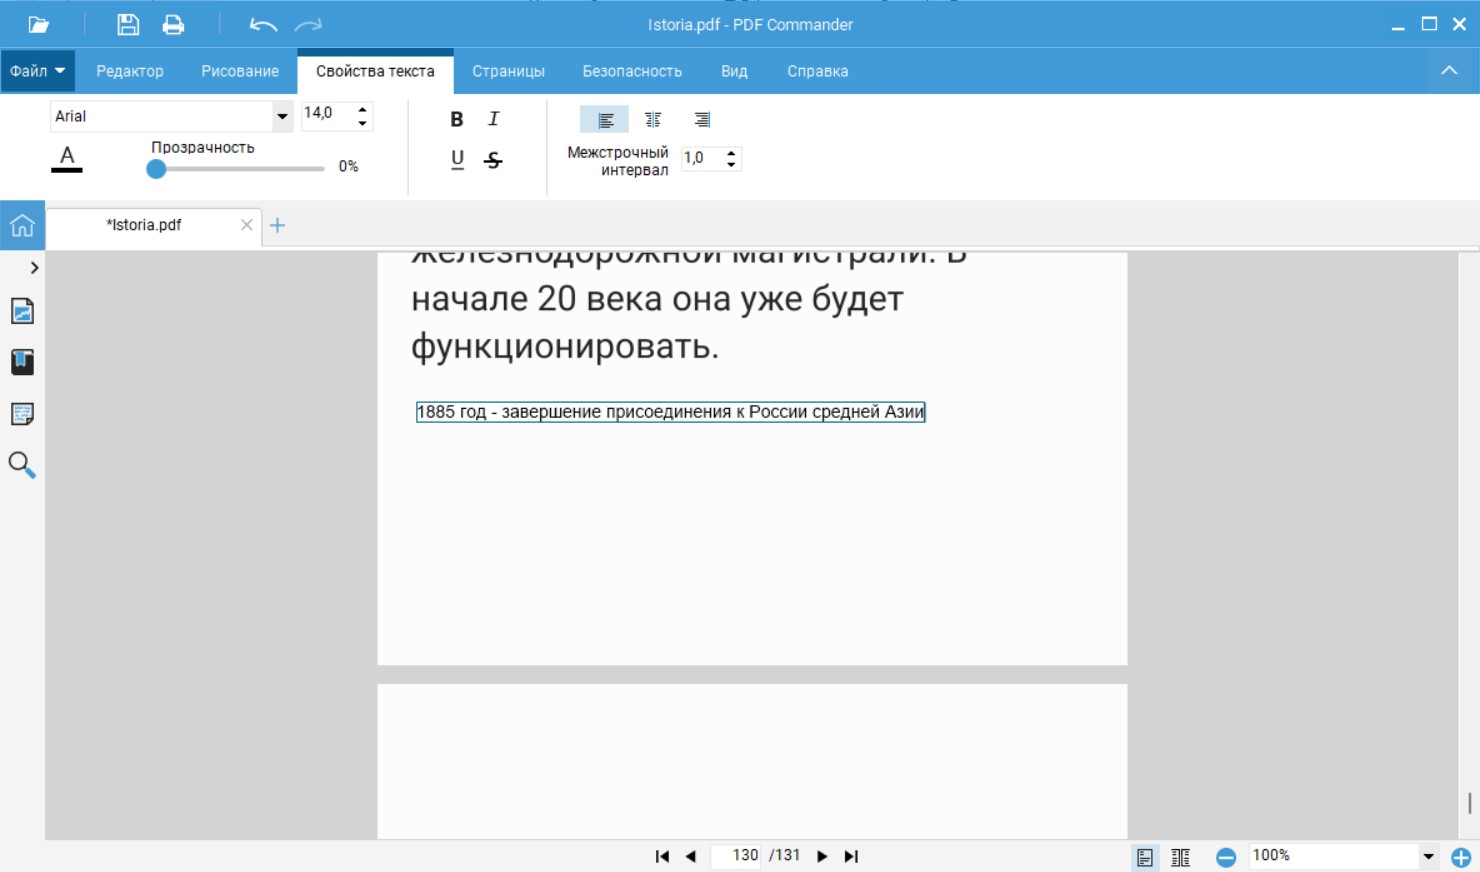
Task: Click the Save document icon
Action: click(x=128, y=25)
